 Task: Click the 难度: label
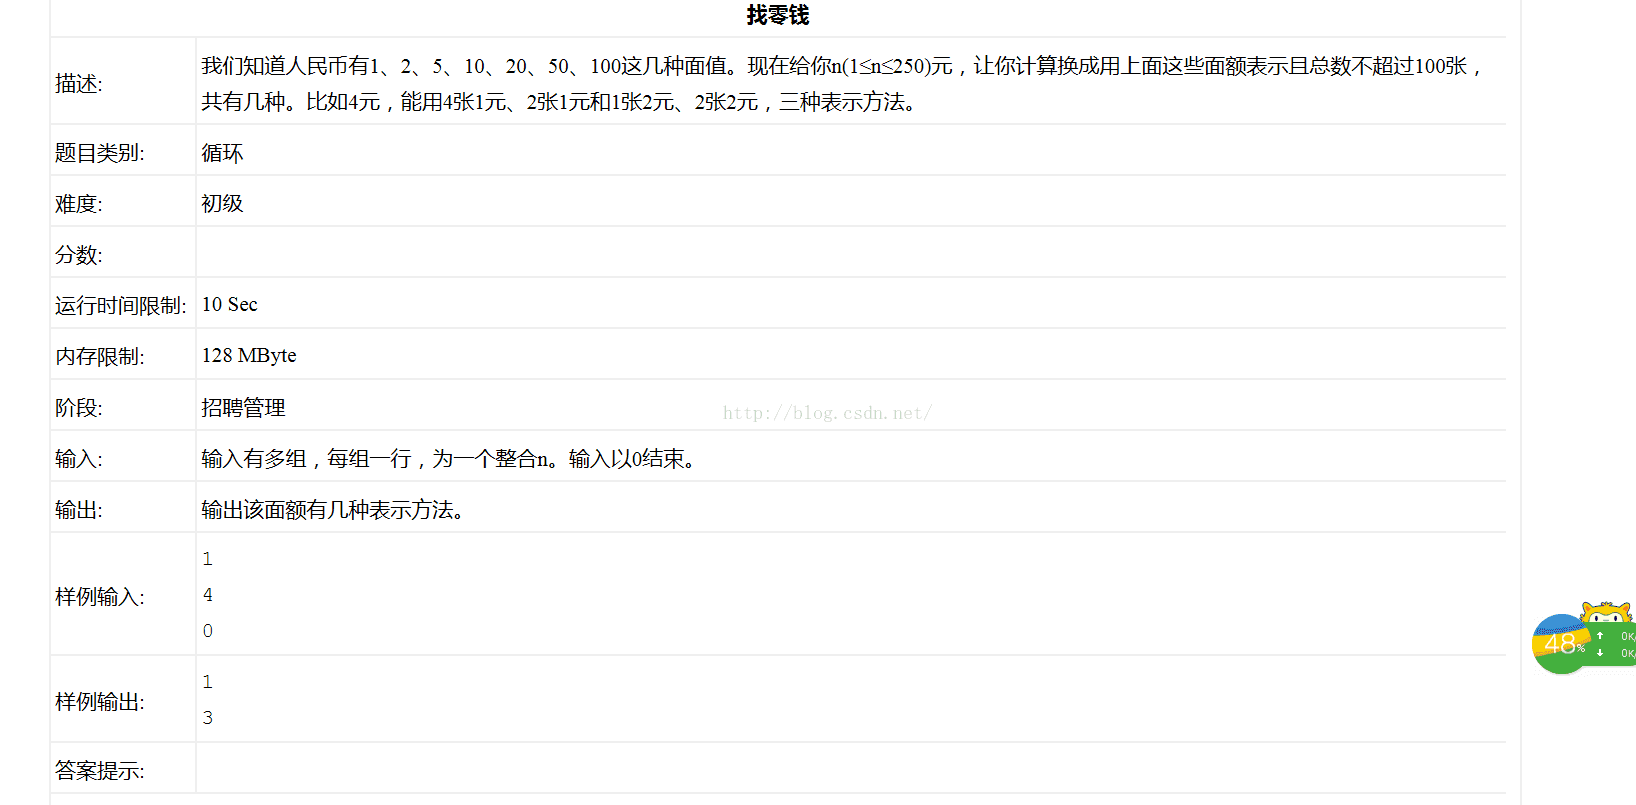pyautogui.click(x=78, y=204)
